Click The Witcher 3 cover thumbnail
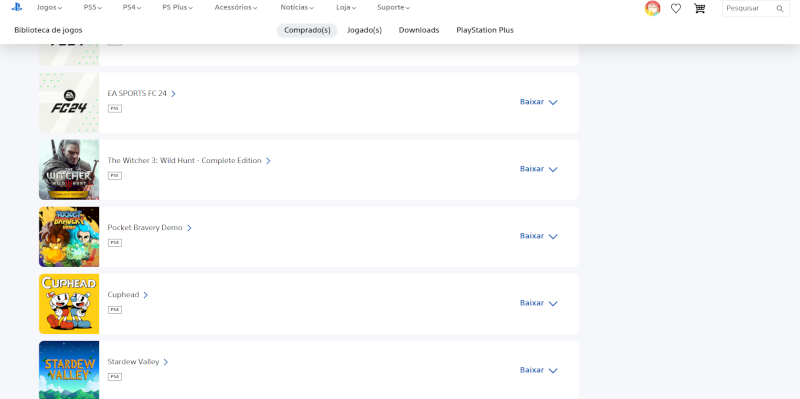The height and width of the screenshot is (399, 800). 69,169
